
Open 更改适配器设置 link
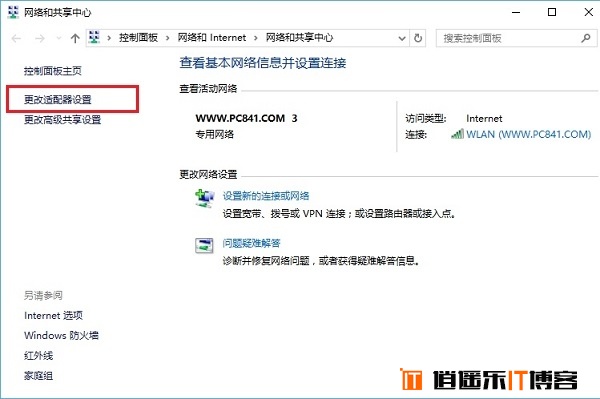point(58,100)
